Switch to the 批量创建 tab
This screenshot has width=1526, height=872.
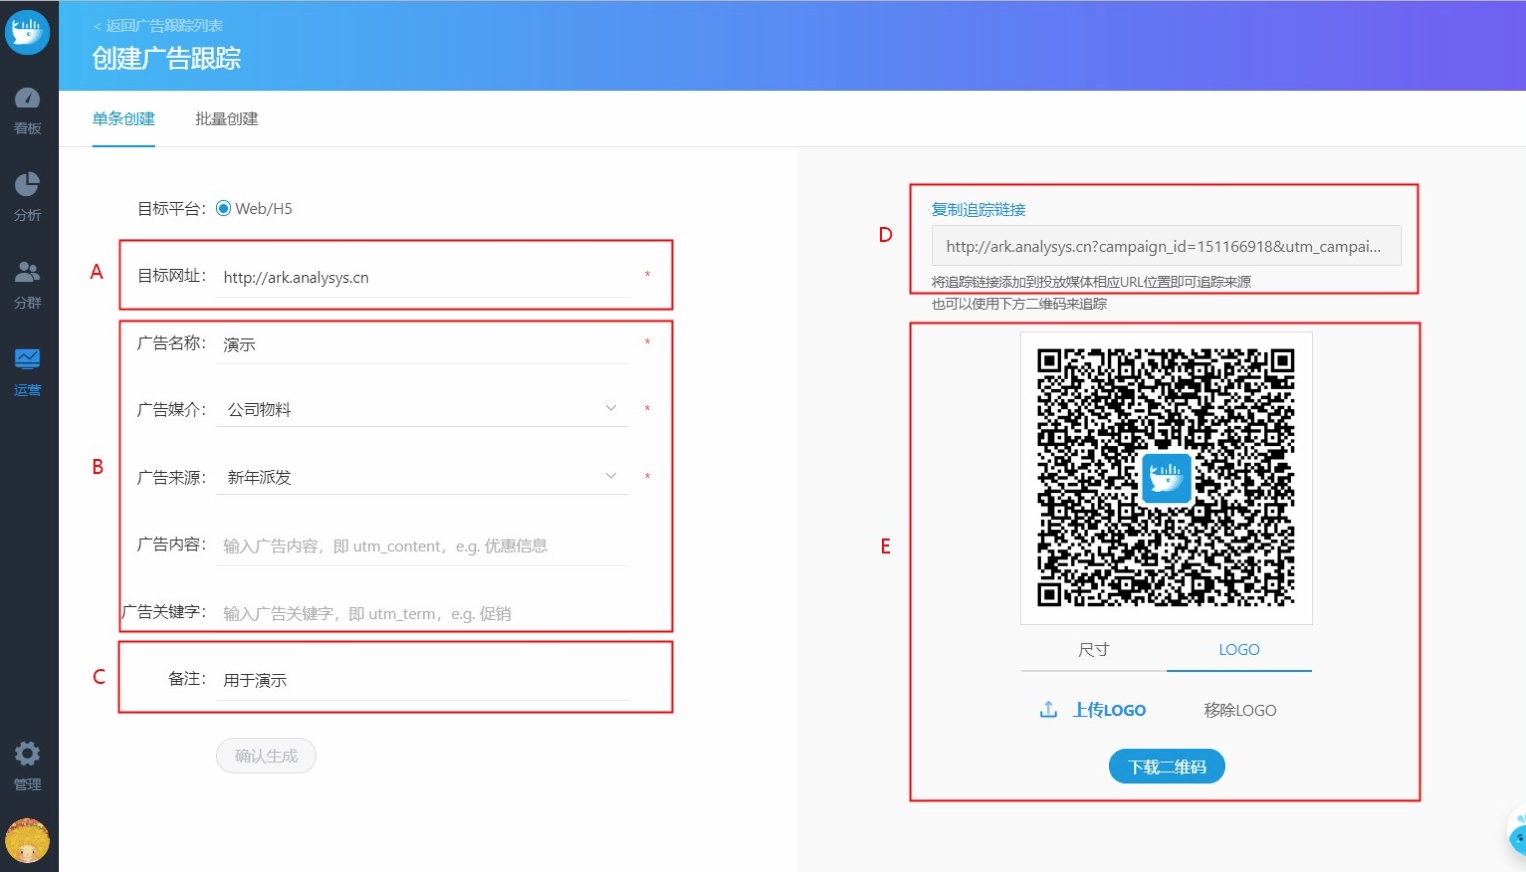[x=226, y=119]
